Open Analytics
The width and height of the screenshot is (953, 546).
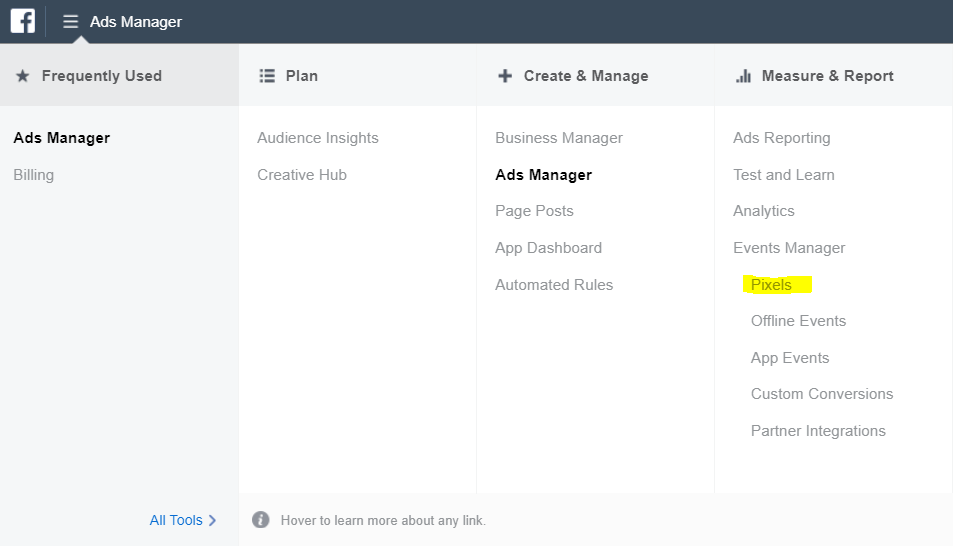tap(763, 211)
